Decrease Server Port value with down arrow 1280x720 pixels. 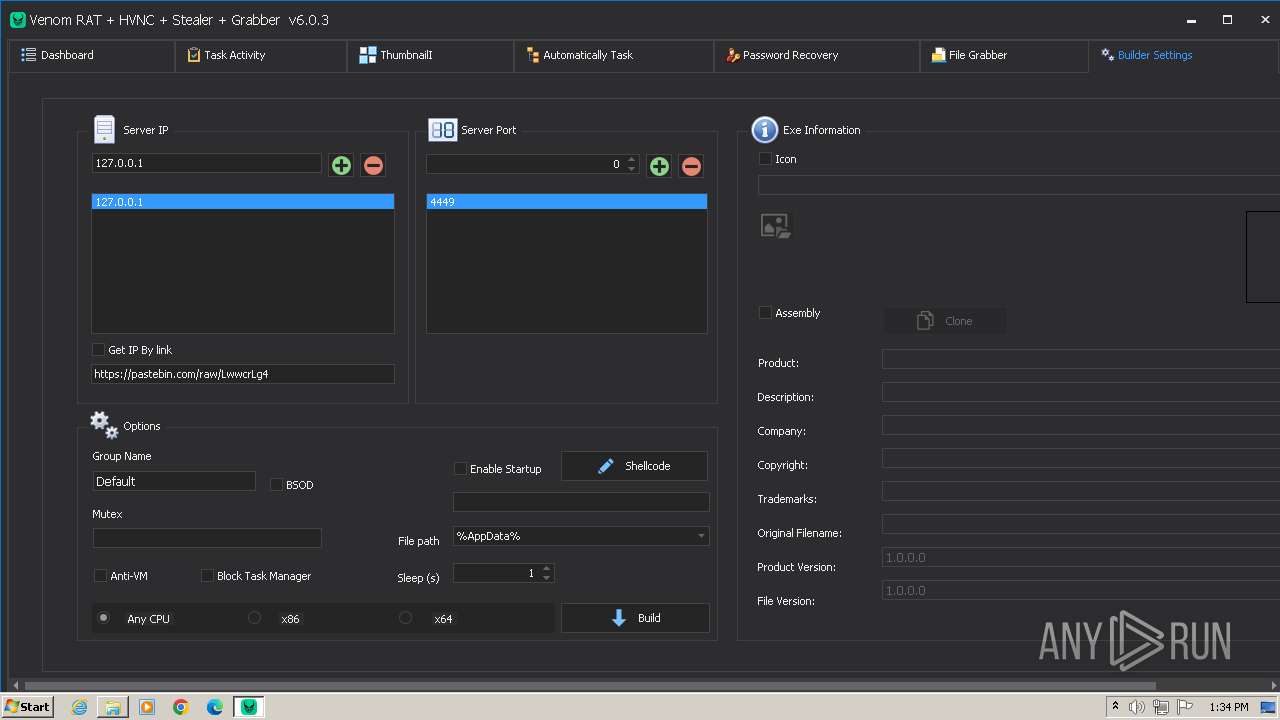[x=631, y=169]
